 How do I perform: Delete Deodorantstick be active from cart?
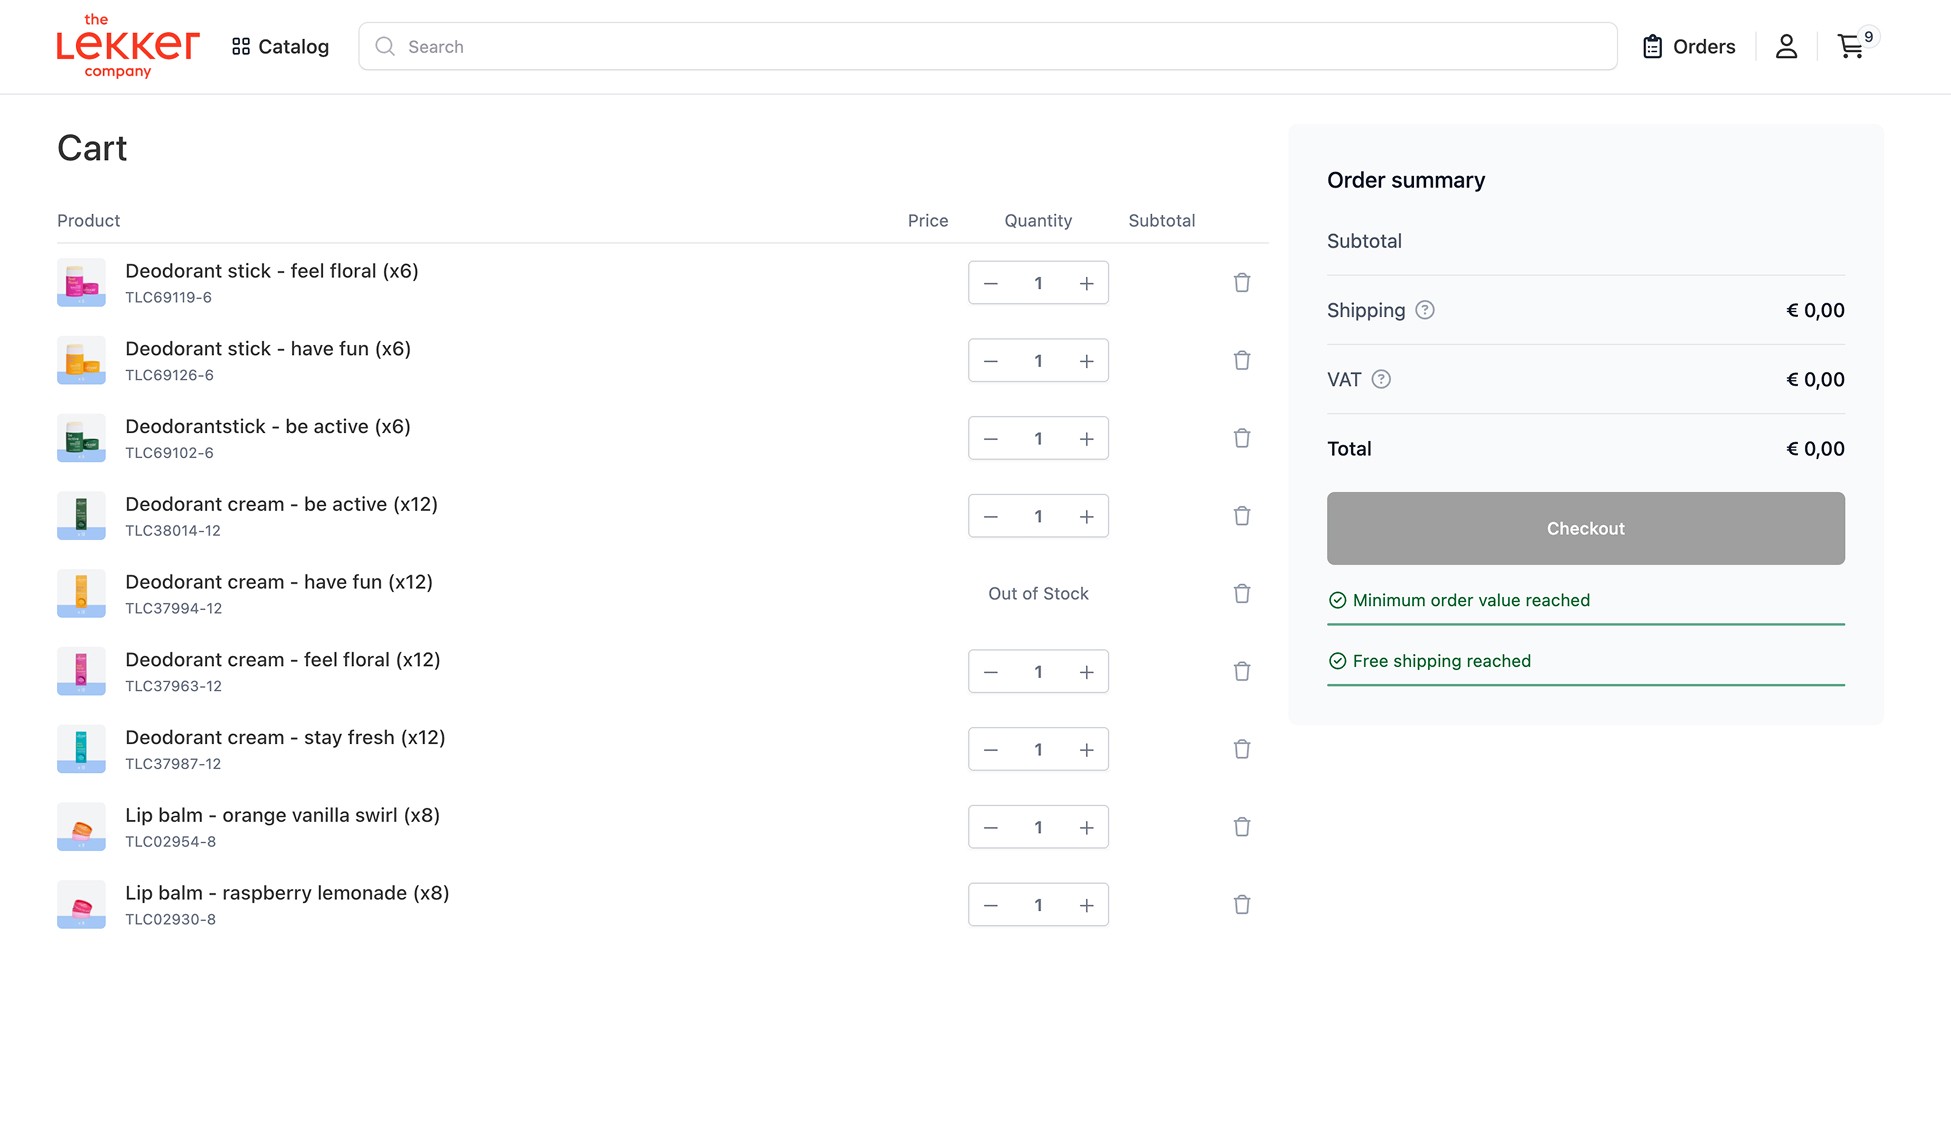coord(1241,438)
